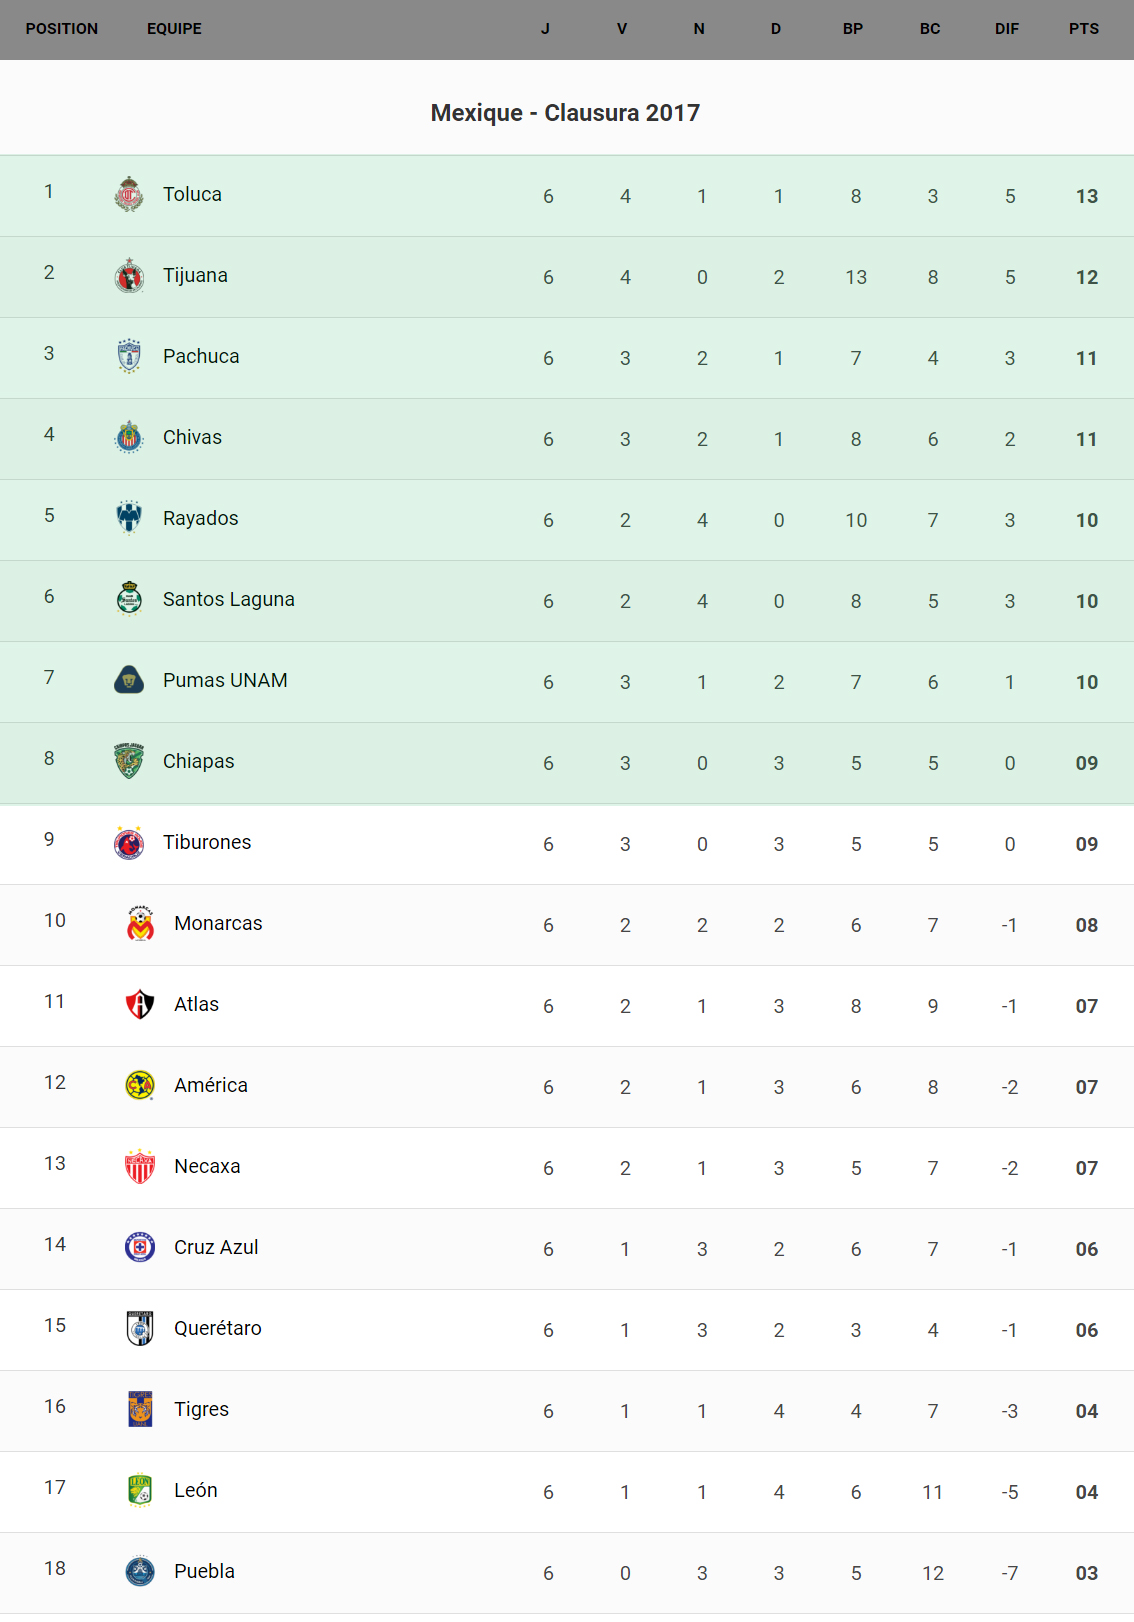Viewport: 1134px width, 1622px height.
Task: Click the Puebla club badge
Action: (x=140, y=1571)
